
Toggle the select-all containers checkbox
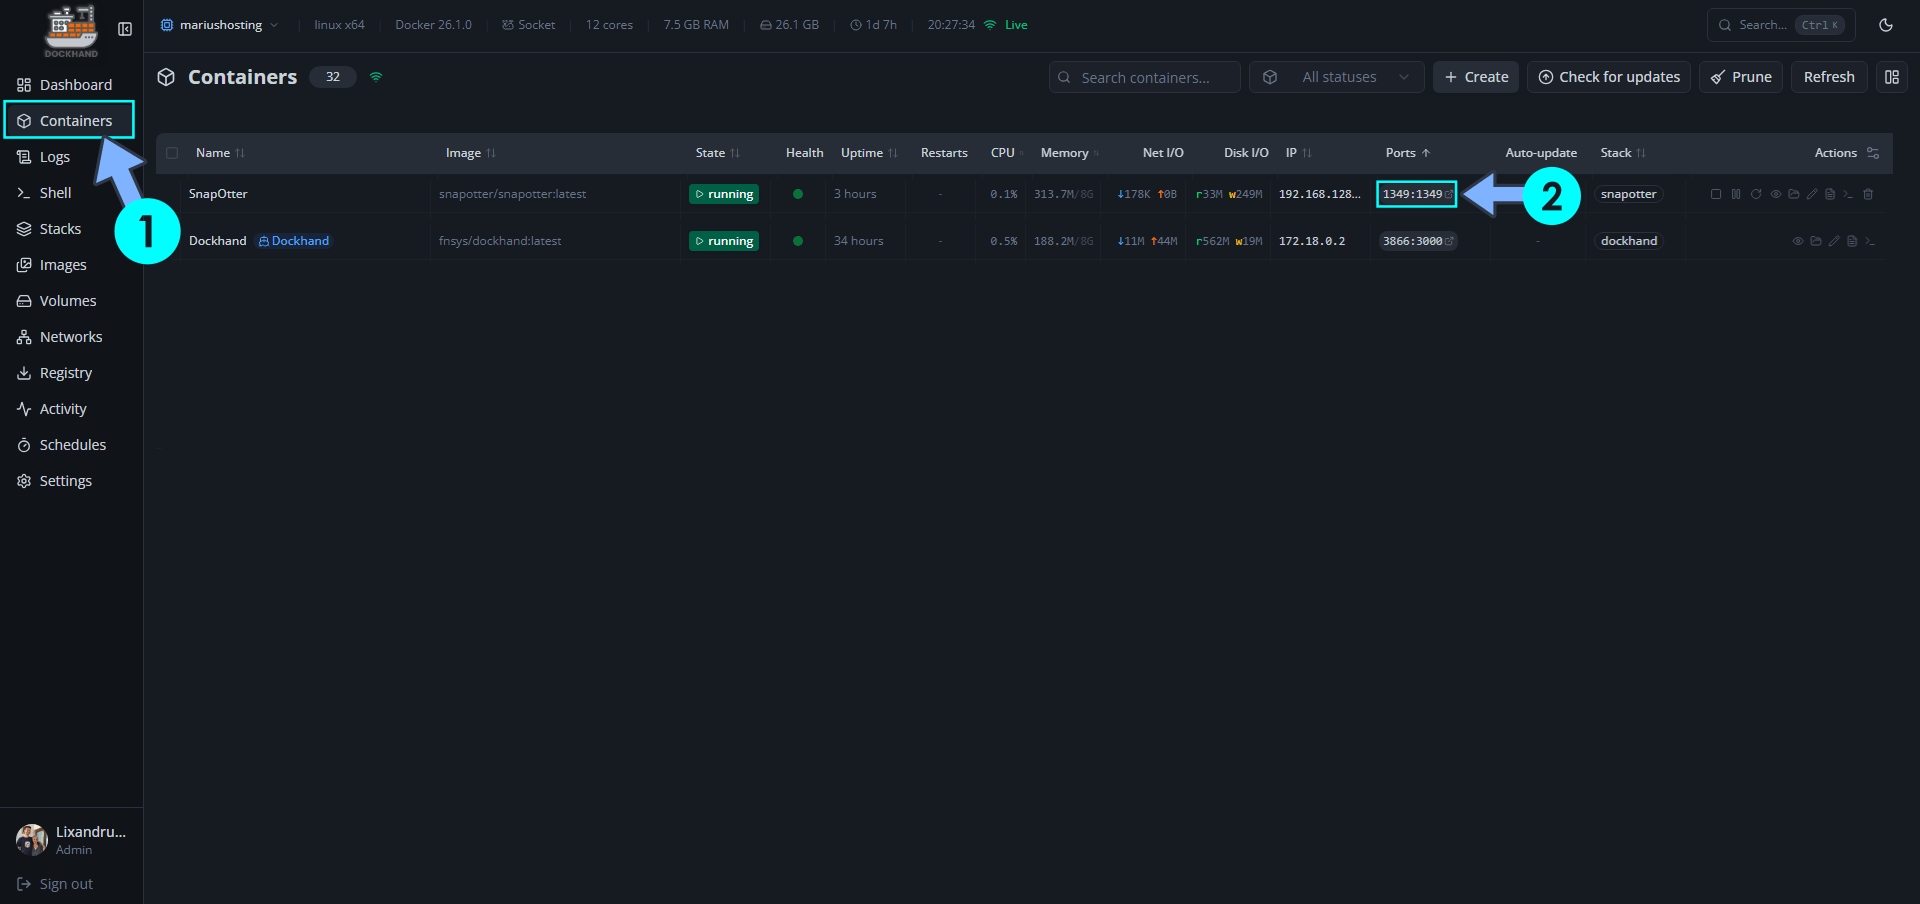coord(172,153)
